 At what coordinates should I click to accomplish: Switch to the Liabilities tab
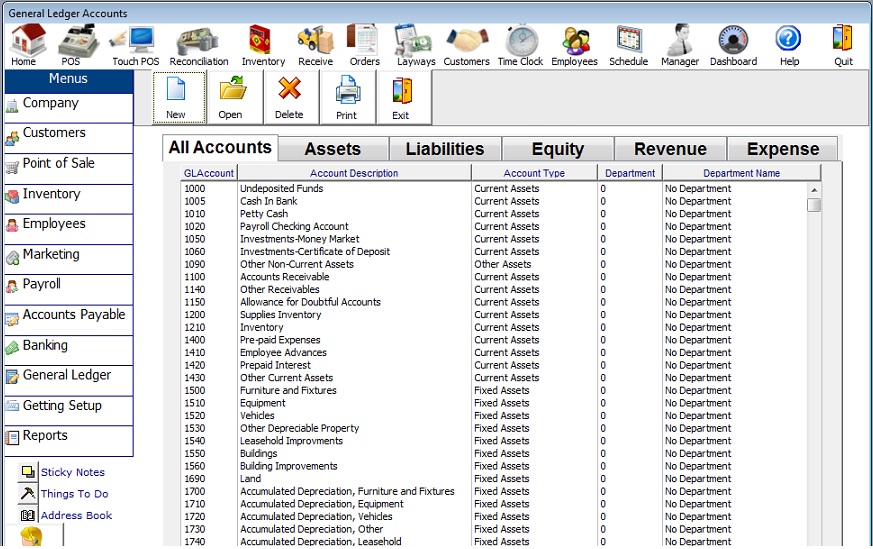[445, 149]
